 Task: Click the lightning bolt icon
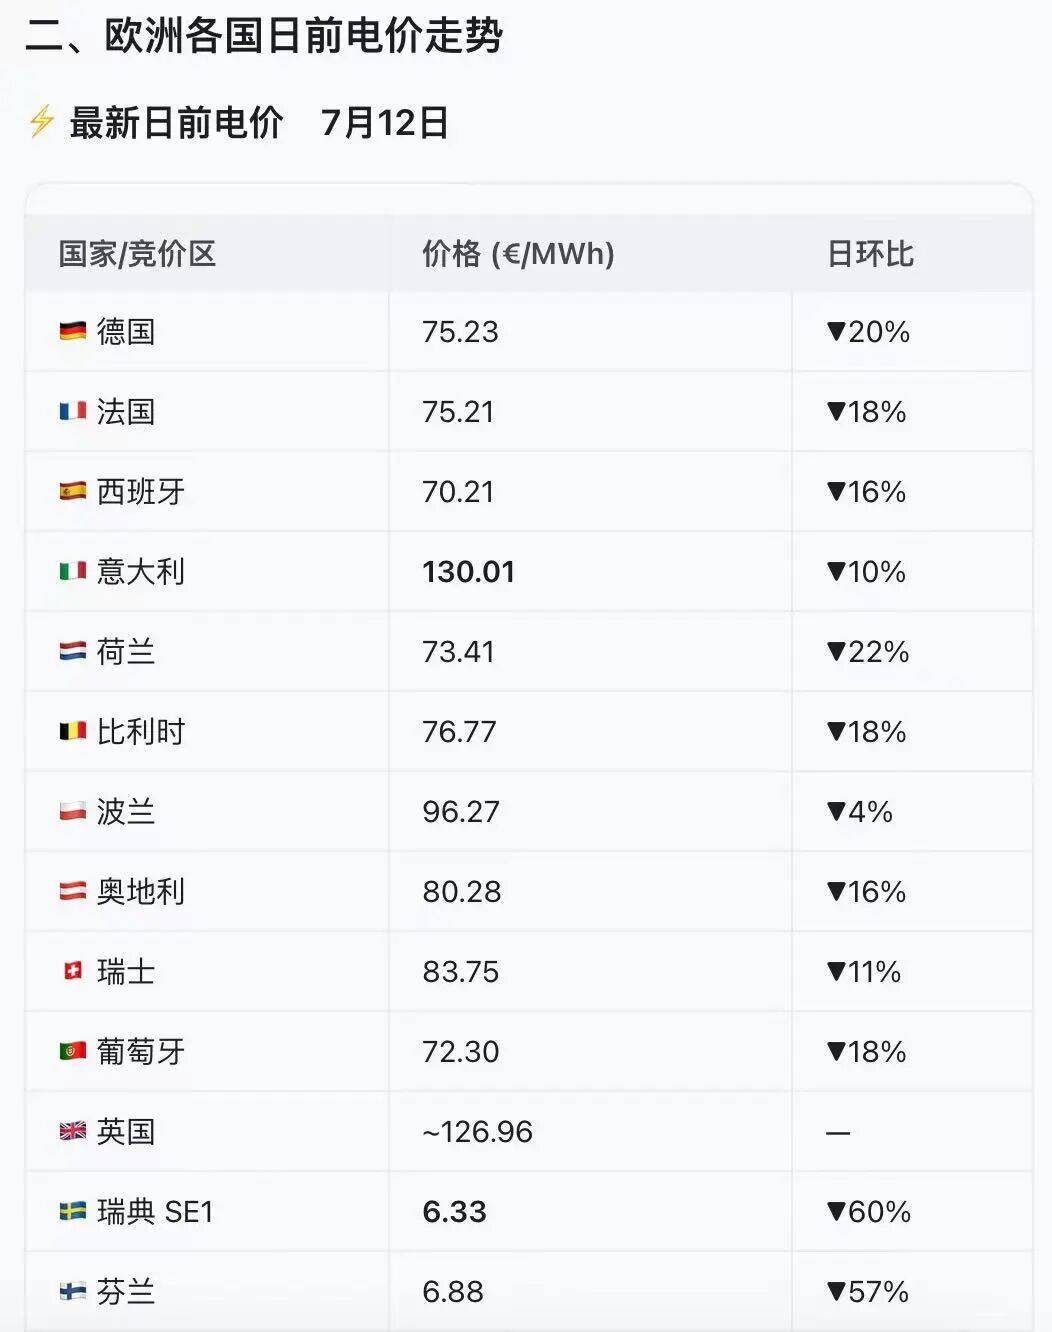tap(41, 122)
